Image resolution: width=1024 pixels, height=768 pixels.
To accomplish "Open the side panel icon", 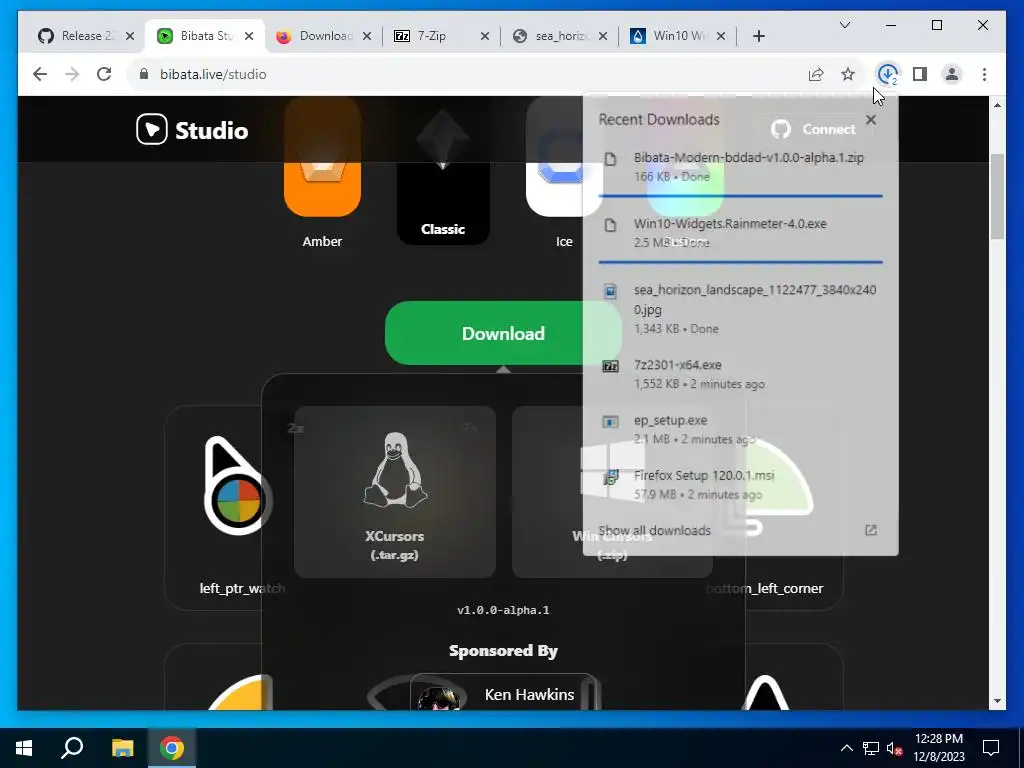I will tap(920, 74).
